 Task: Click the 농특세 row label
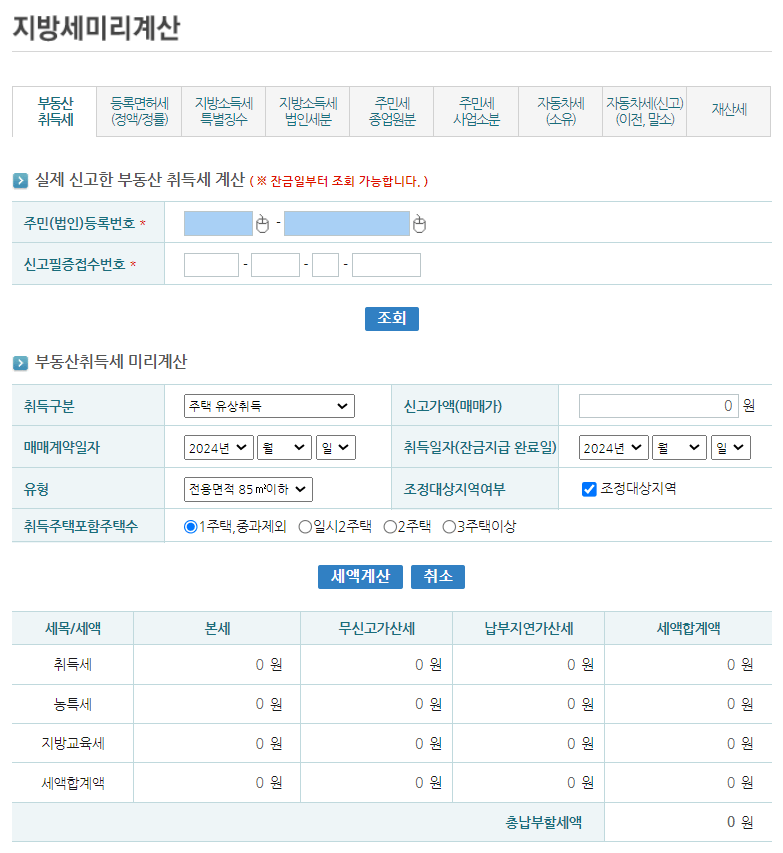[x=72, y=704]
